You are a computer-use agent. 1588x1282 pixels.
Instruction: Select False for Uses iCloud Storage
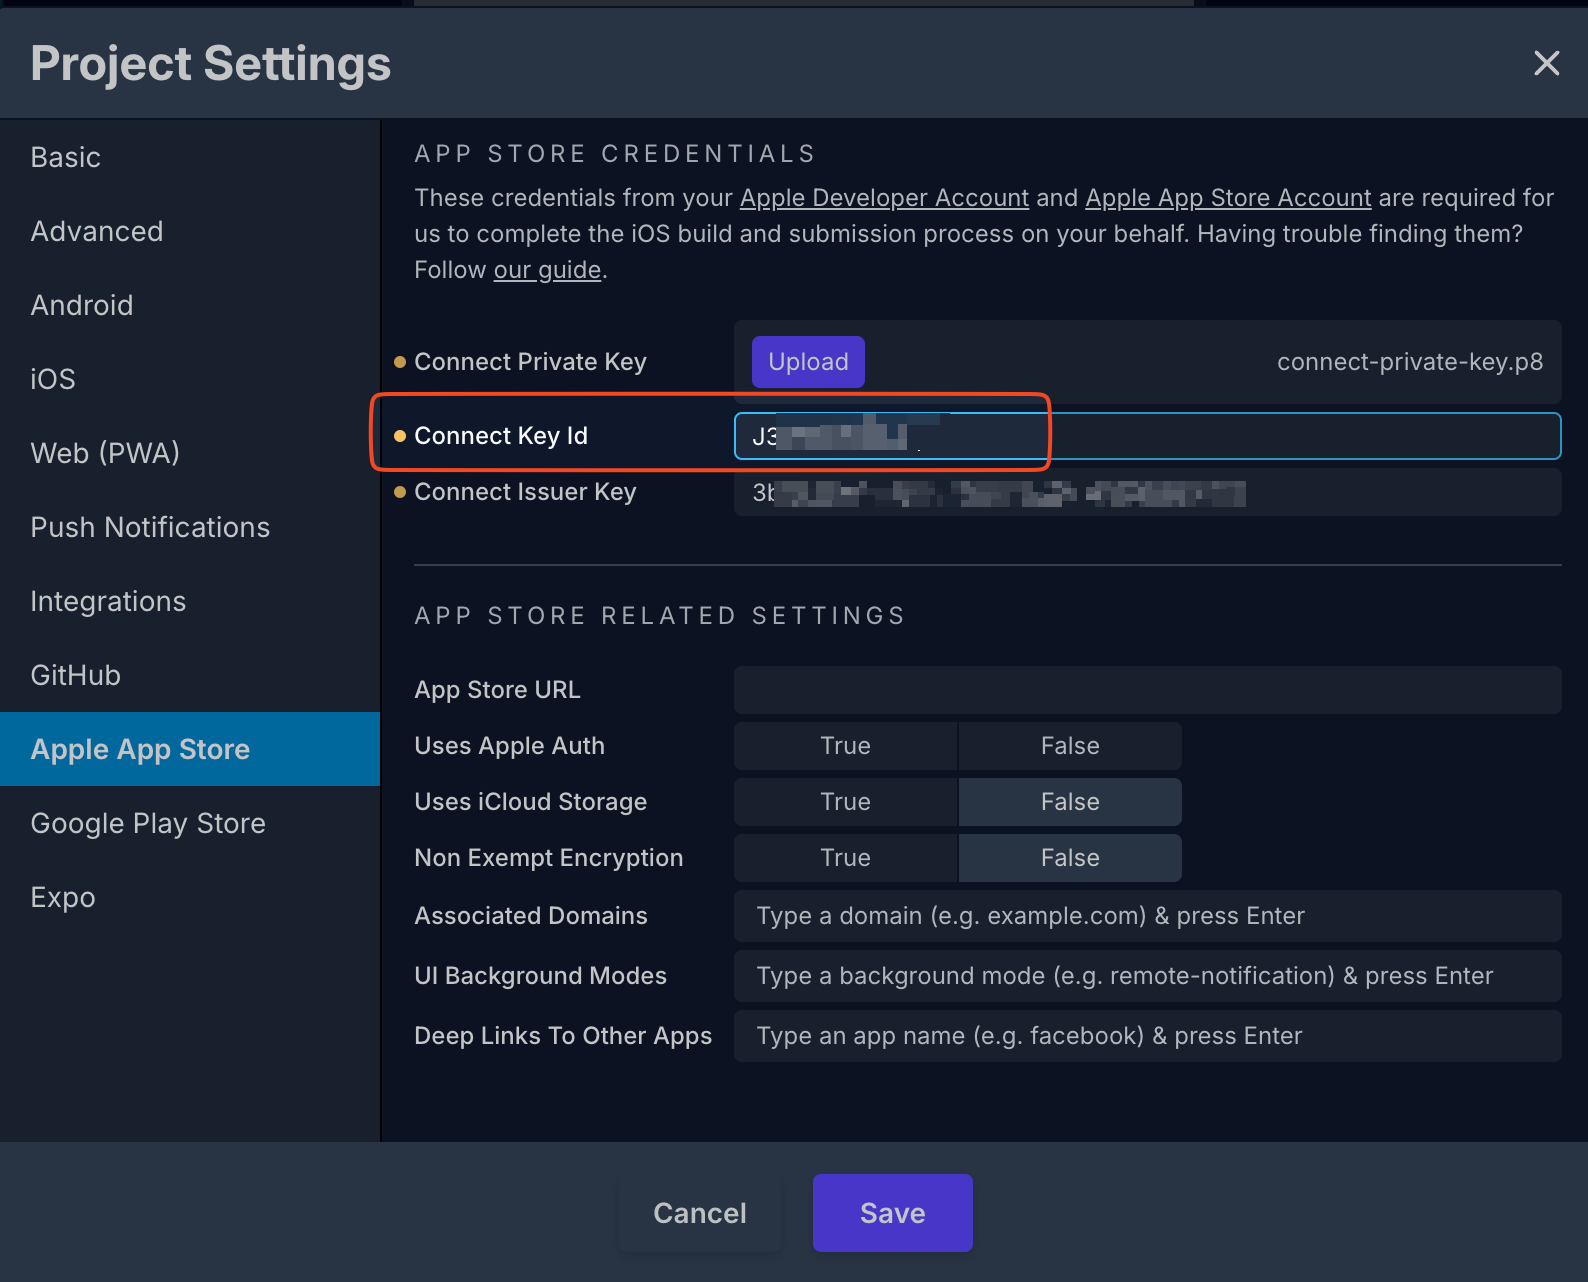pyautogui.click(x=1069, y=802)
